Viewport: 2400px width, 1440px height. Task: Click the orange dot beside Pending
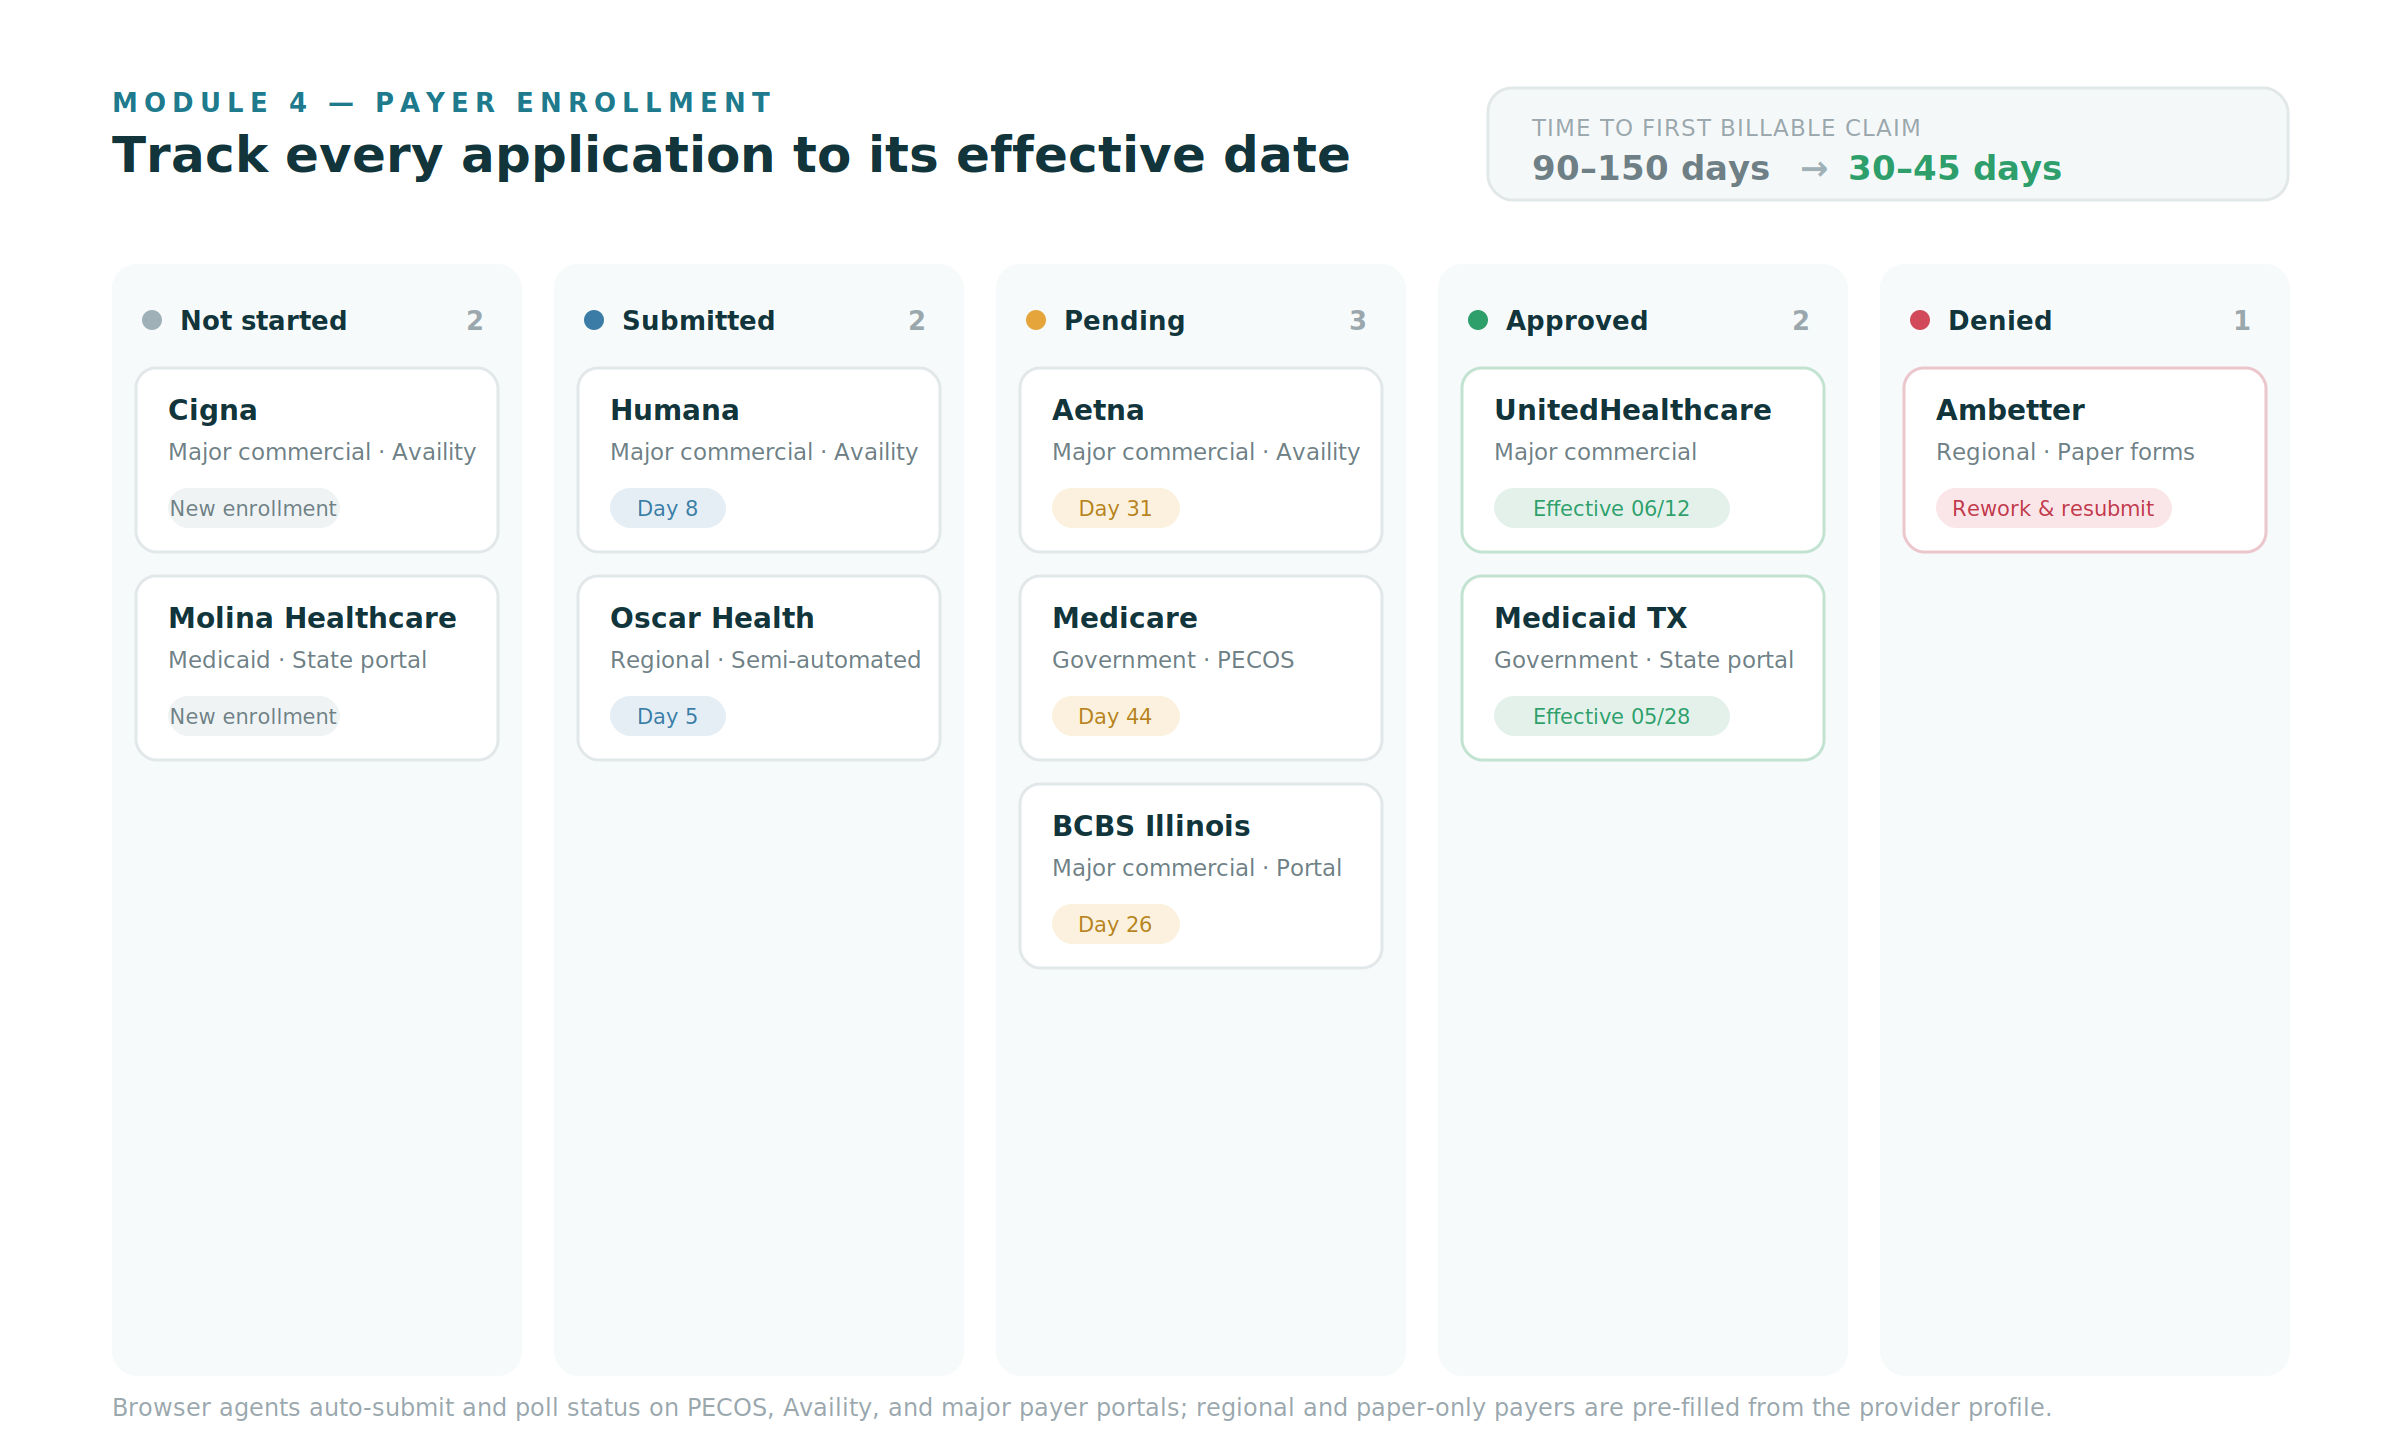1036,320
